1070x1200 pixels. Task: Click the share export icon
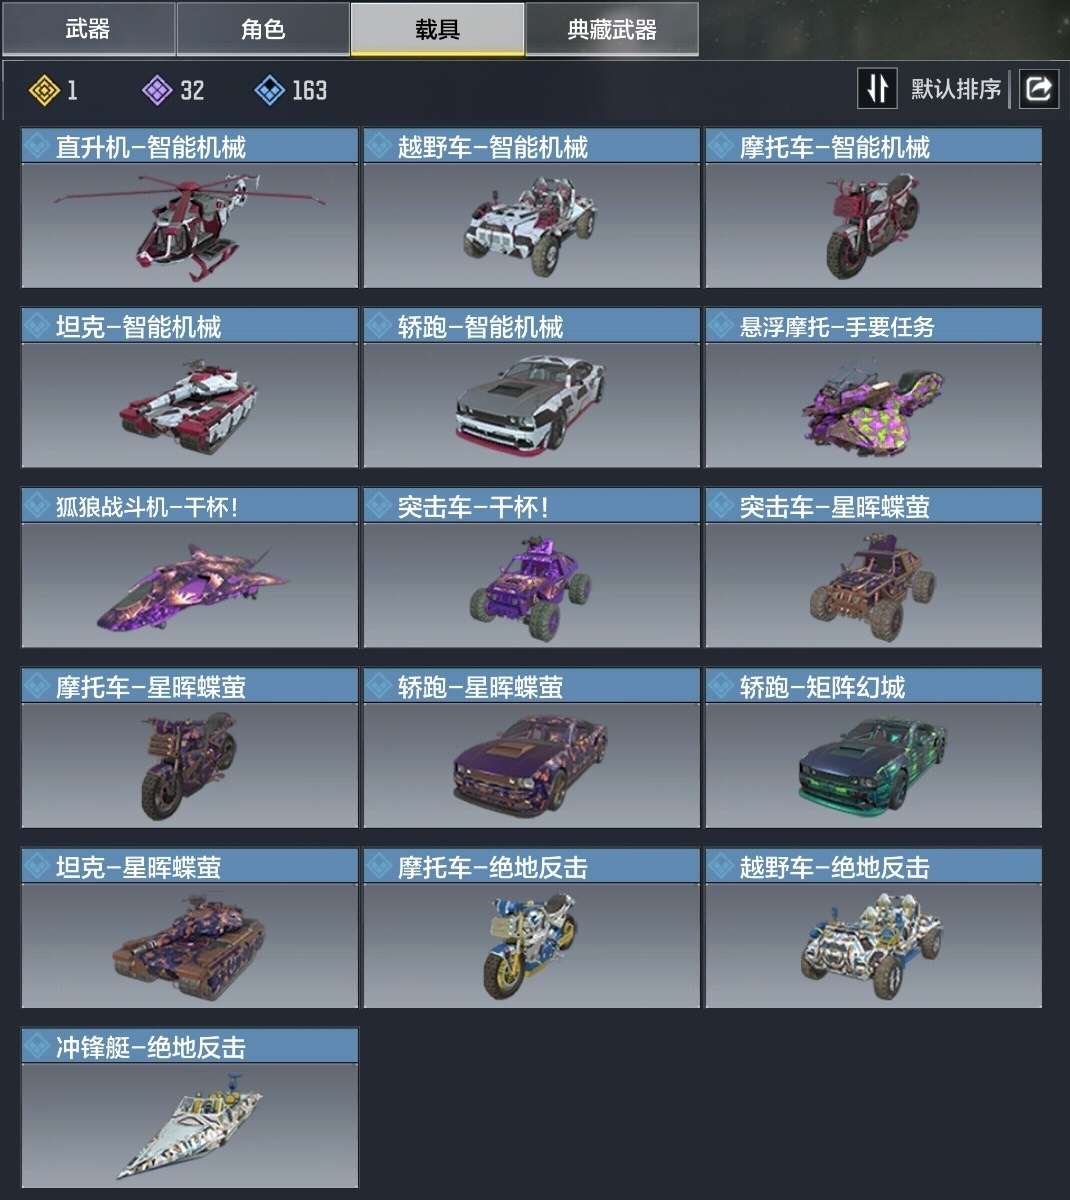[x=1039, y=89]
